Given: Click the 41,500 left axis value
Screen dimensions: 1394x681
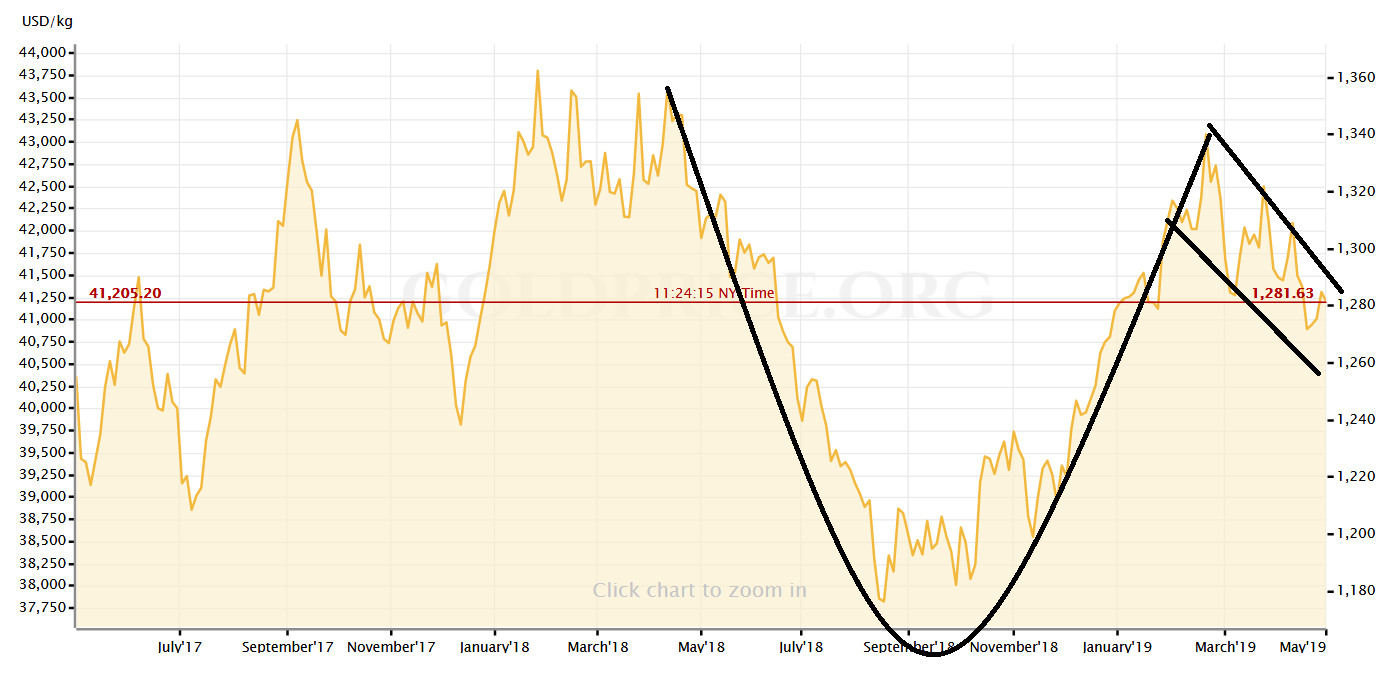Looking at the screenshot, I should pos(43,274).
